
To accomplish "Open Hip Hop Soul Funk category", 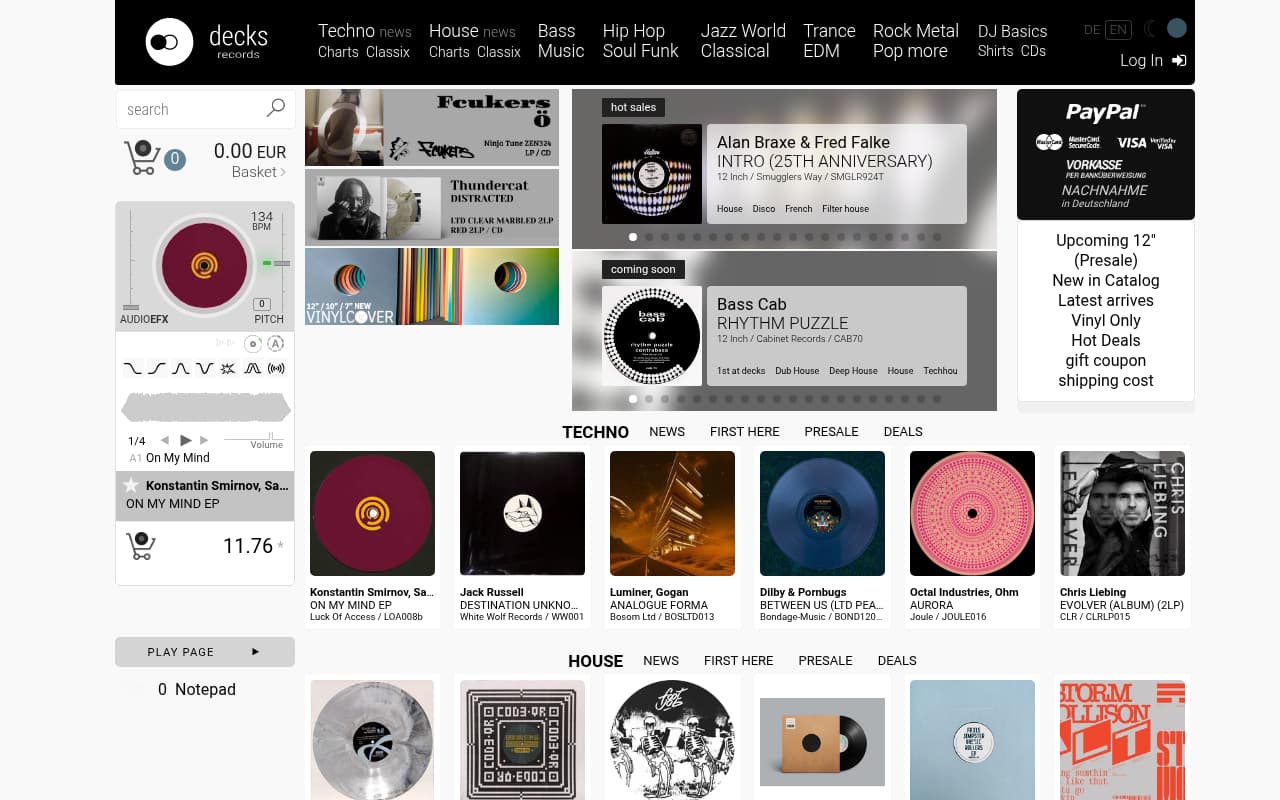I will (640, 41).
